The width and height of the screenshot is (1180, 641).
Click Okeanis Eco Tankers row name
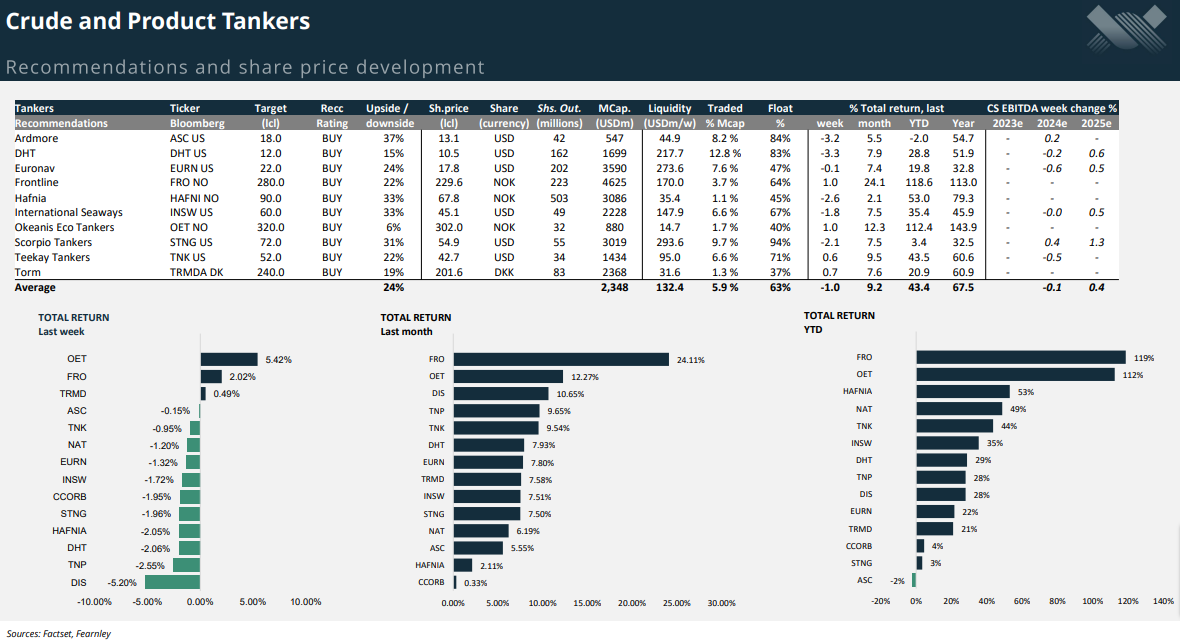coord(65,227)
